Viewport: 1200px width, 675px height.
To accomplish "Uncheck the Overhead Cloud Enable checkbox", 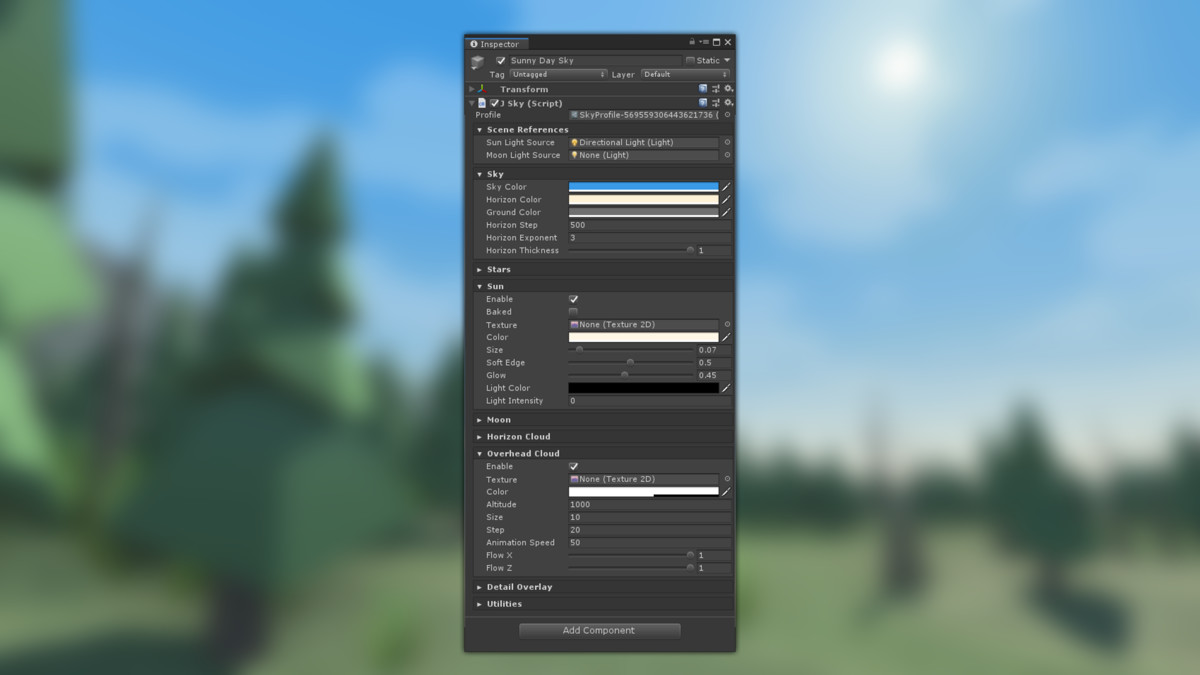I will click(573, 466).
